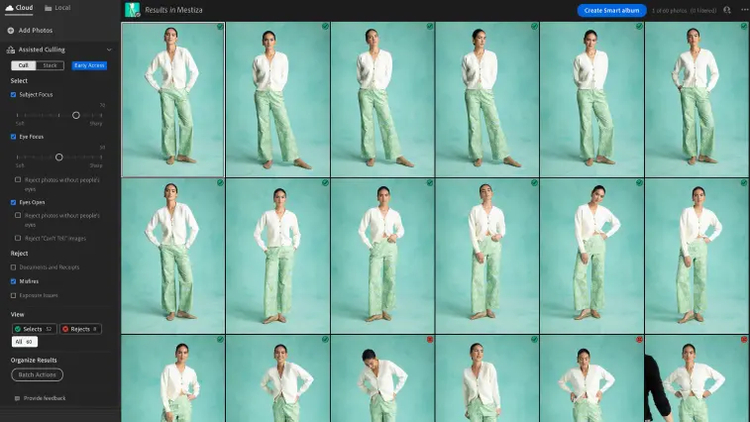Click the Provide feedback chat icon

pos(17,398)
